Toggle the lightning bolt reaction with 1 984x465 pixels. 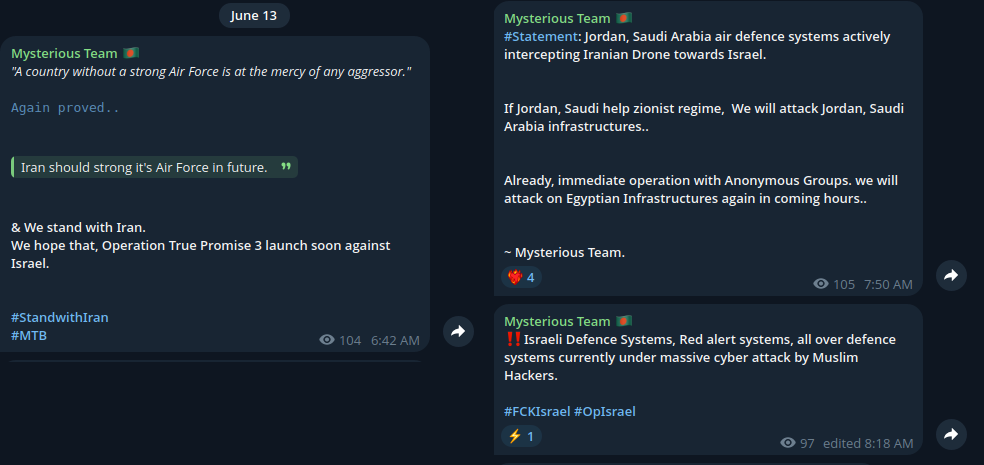pyautogui.click(x=521, y=436)
